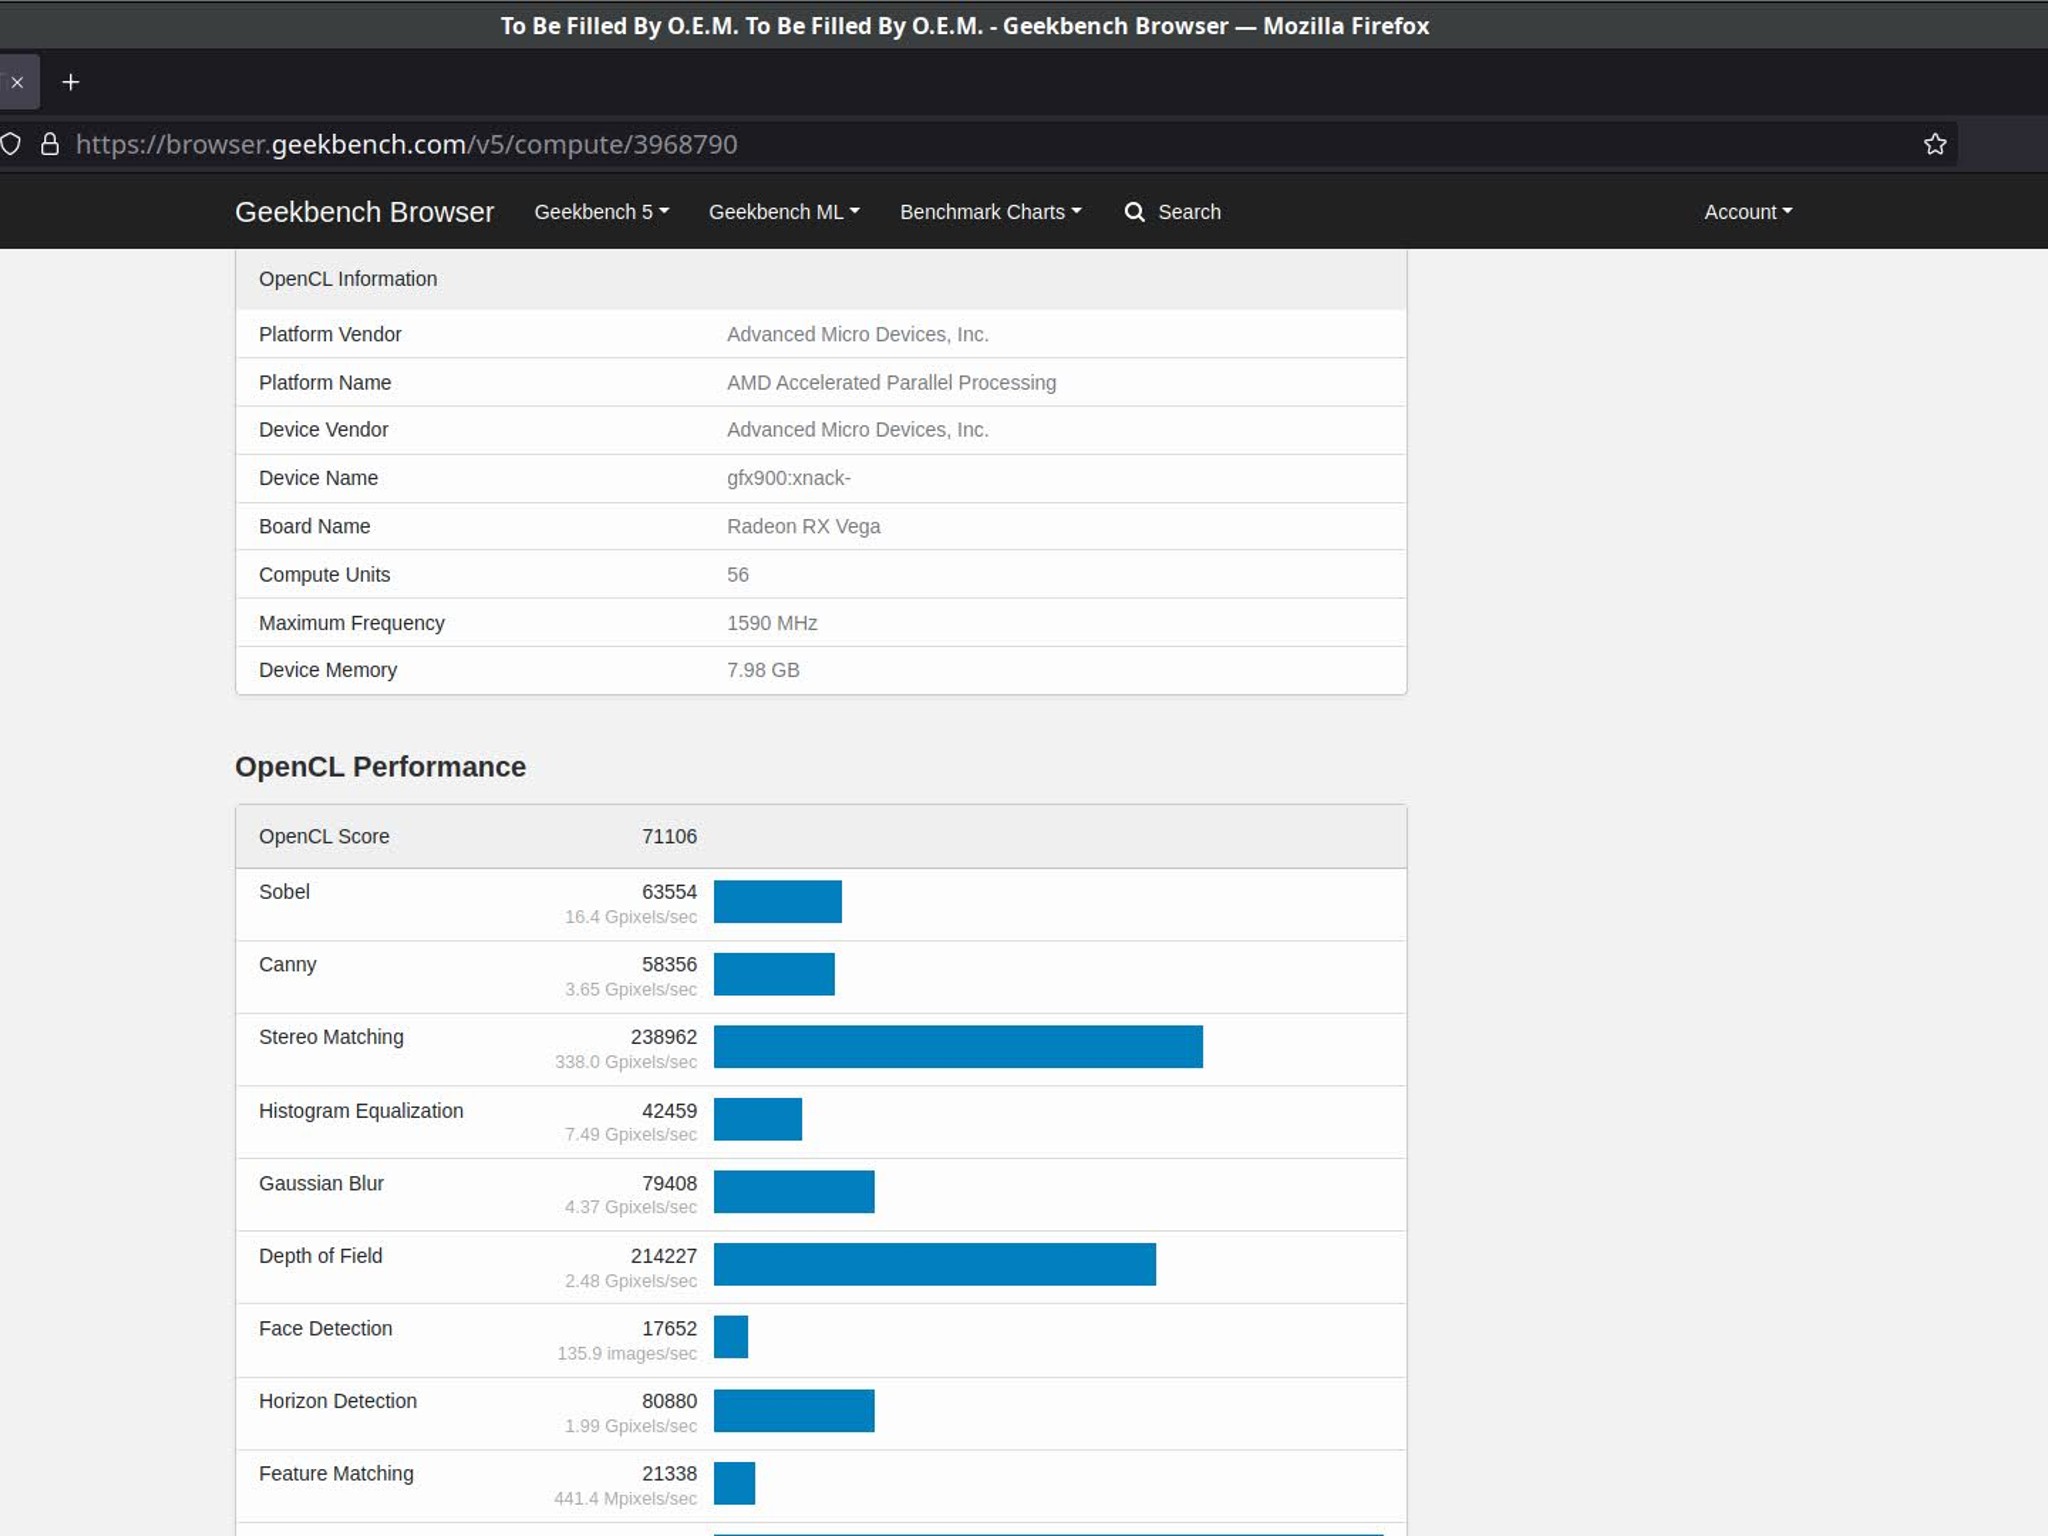Open the Benchmark Charts dropdown
The height and width of the screenshot is (1536, 2048).
pyautogui.click(x=990, y=212)
